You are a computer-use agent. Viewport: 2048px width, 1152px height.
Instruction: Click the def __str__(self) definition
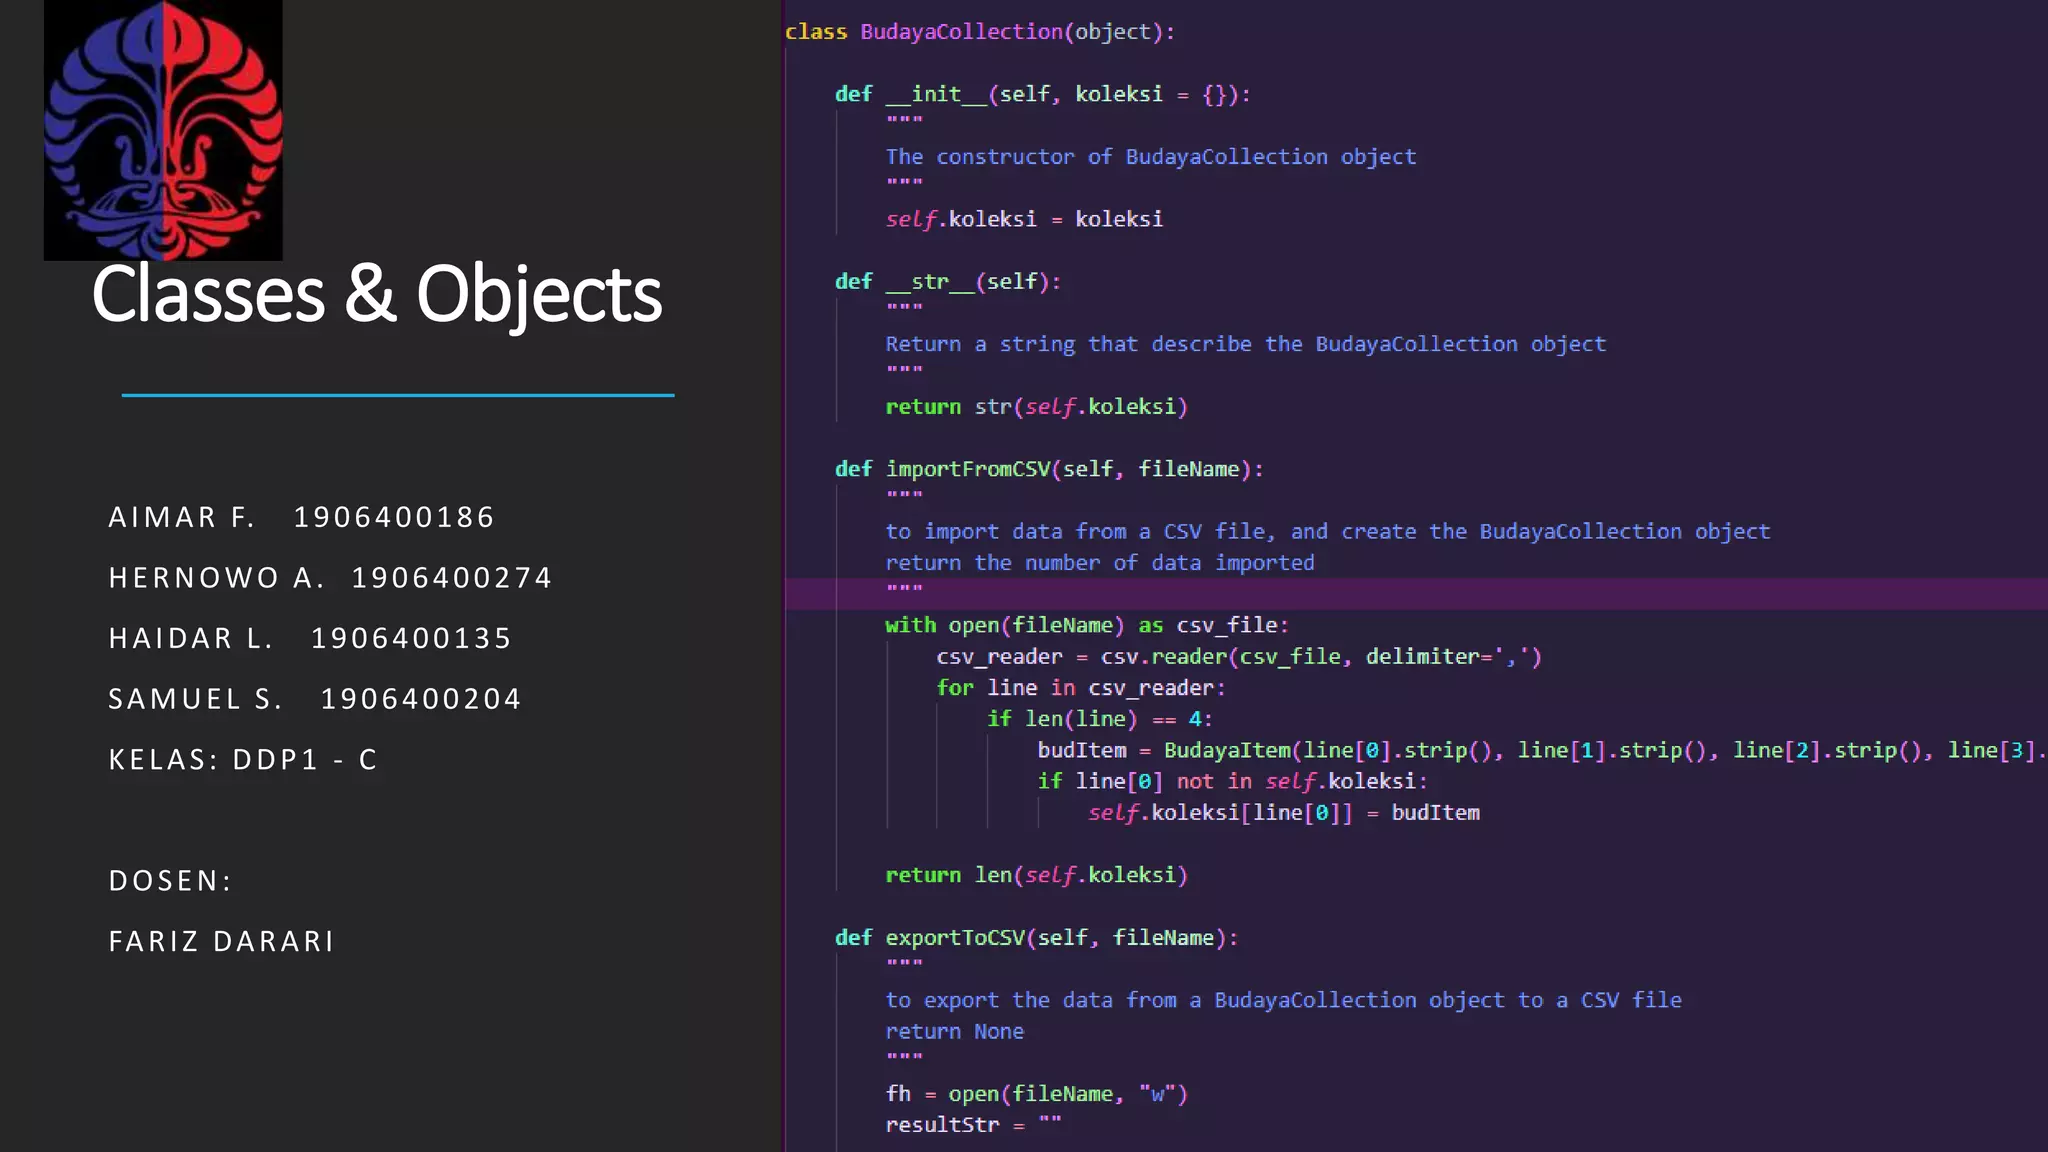click(947, 282)
